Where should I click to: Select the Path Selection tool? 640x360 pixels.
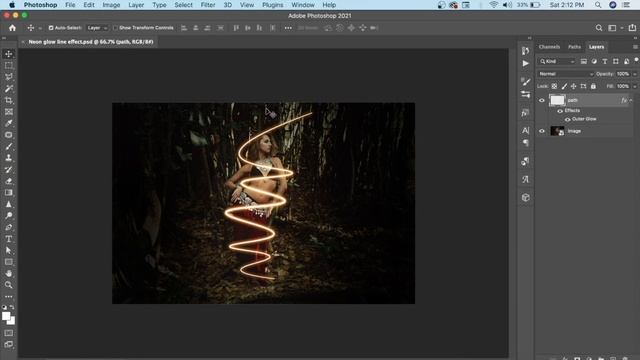(x=9, y=250)
